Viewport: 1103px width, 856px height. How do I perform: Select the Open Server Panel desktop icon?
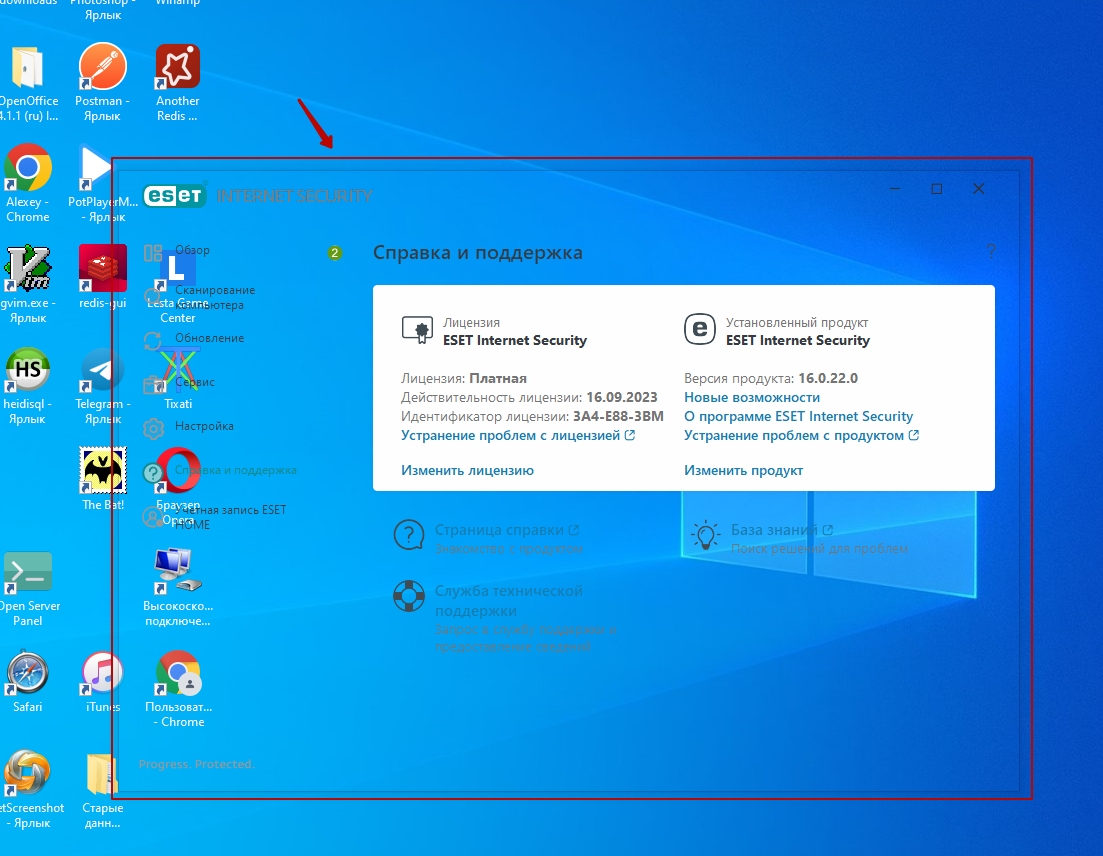click(28, 574)
